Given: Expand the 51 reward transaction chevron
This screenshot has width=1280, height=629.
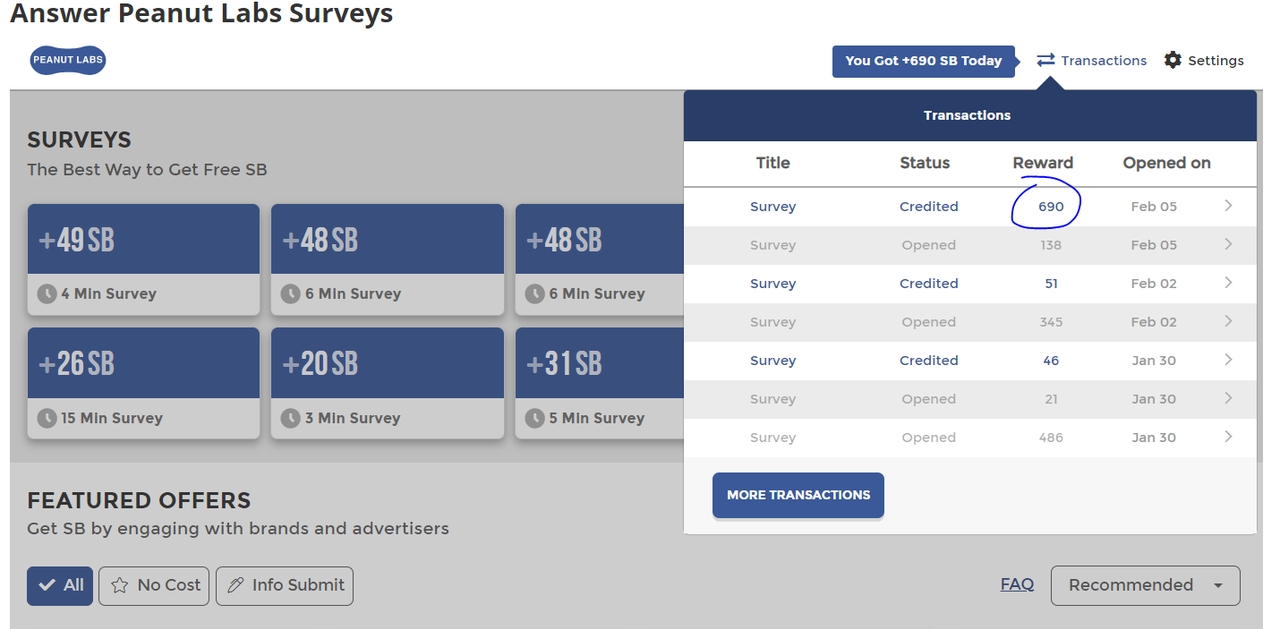Looking at the screenshot, I should tap(1229, 283).
